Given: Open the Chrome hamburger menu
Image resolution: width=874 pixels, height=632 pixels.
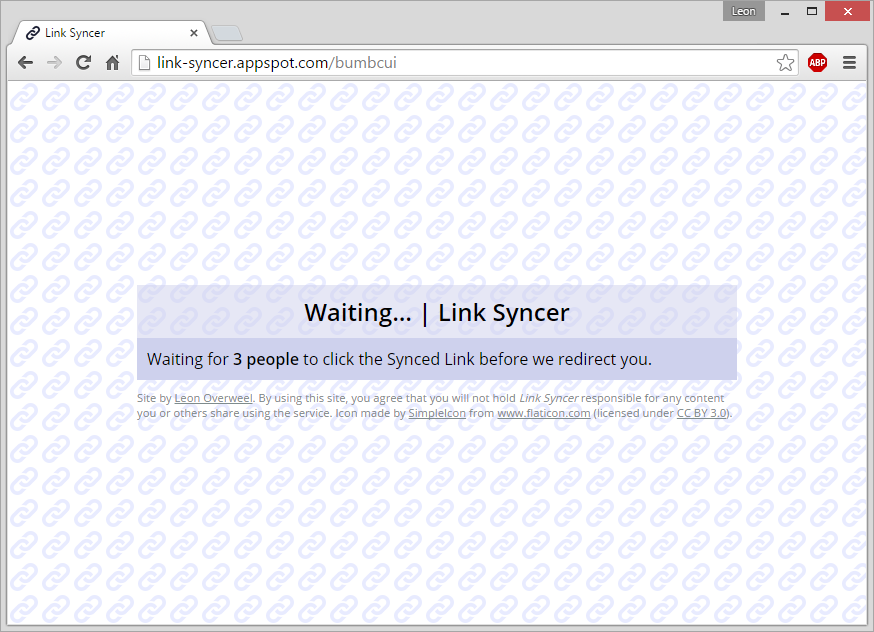Looking at the screenshot, I should 849,62.
